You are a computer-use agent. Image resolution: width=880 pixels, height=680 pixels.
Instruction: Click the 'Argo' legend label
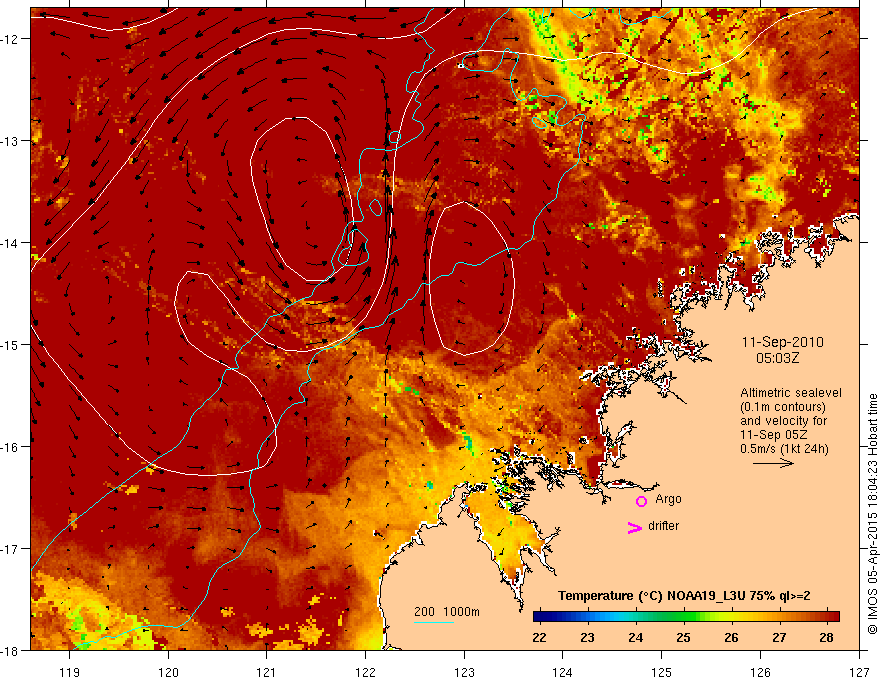coord(668,499)
